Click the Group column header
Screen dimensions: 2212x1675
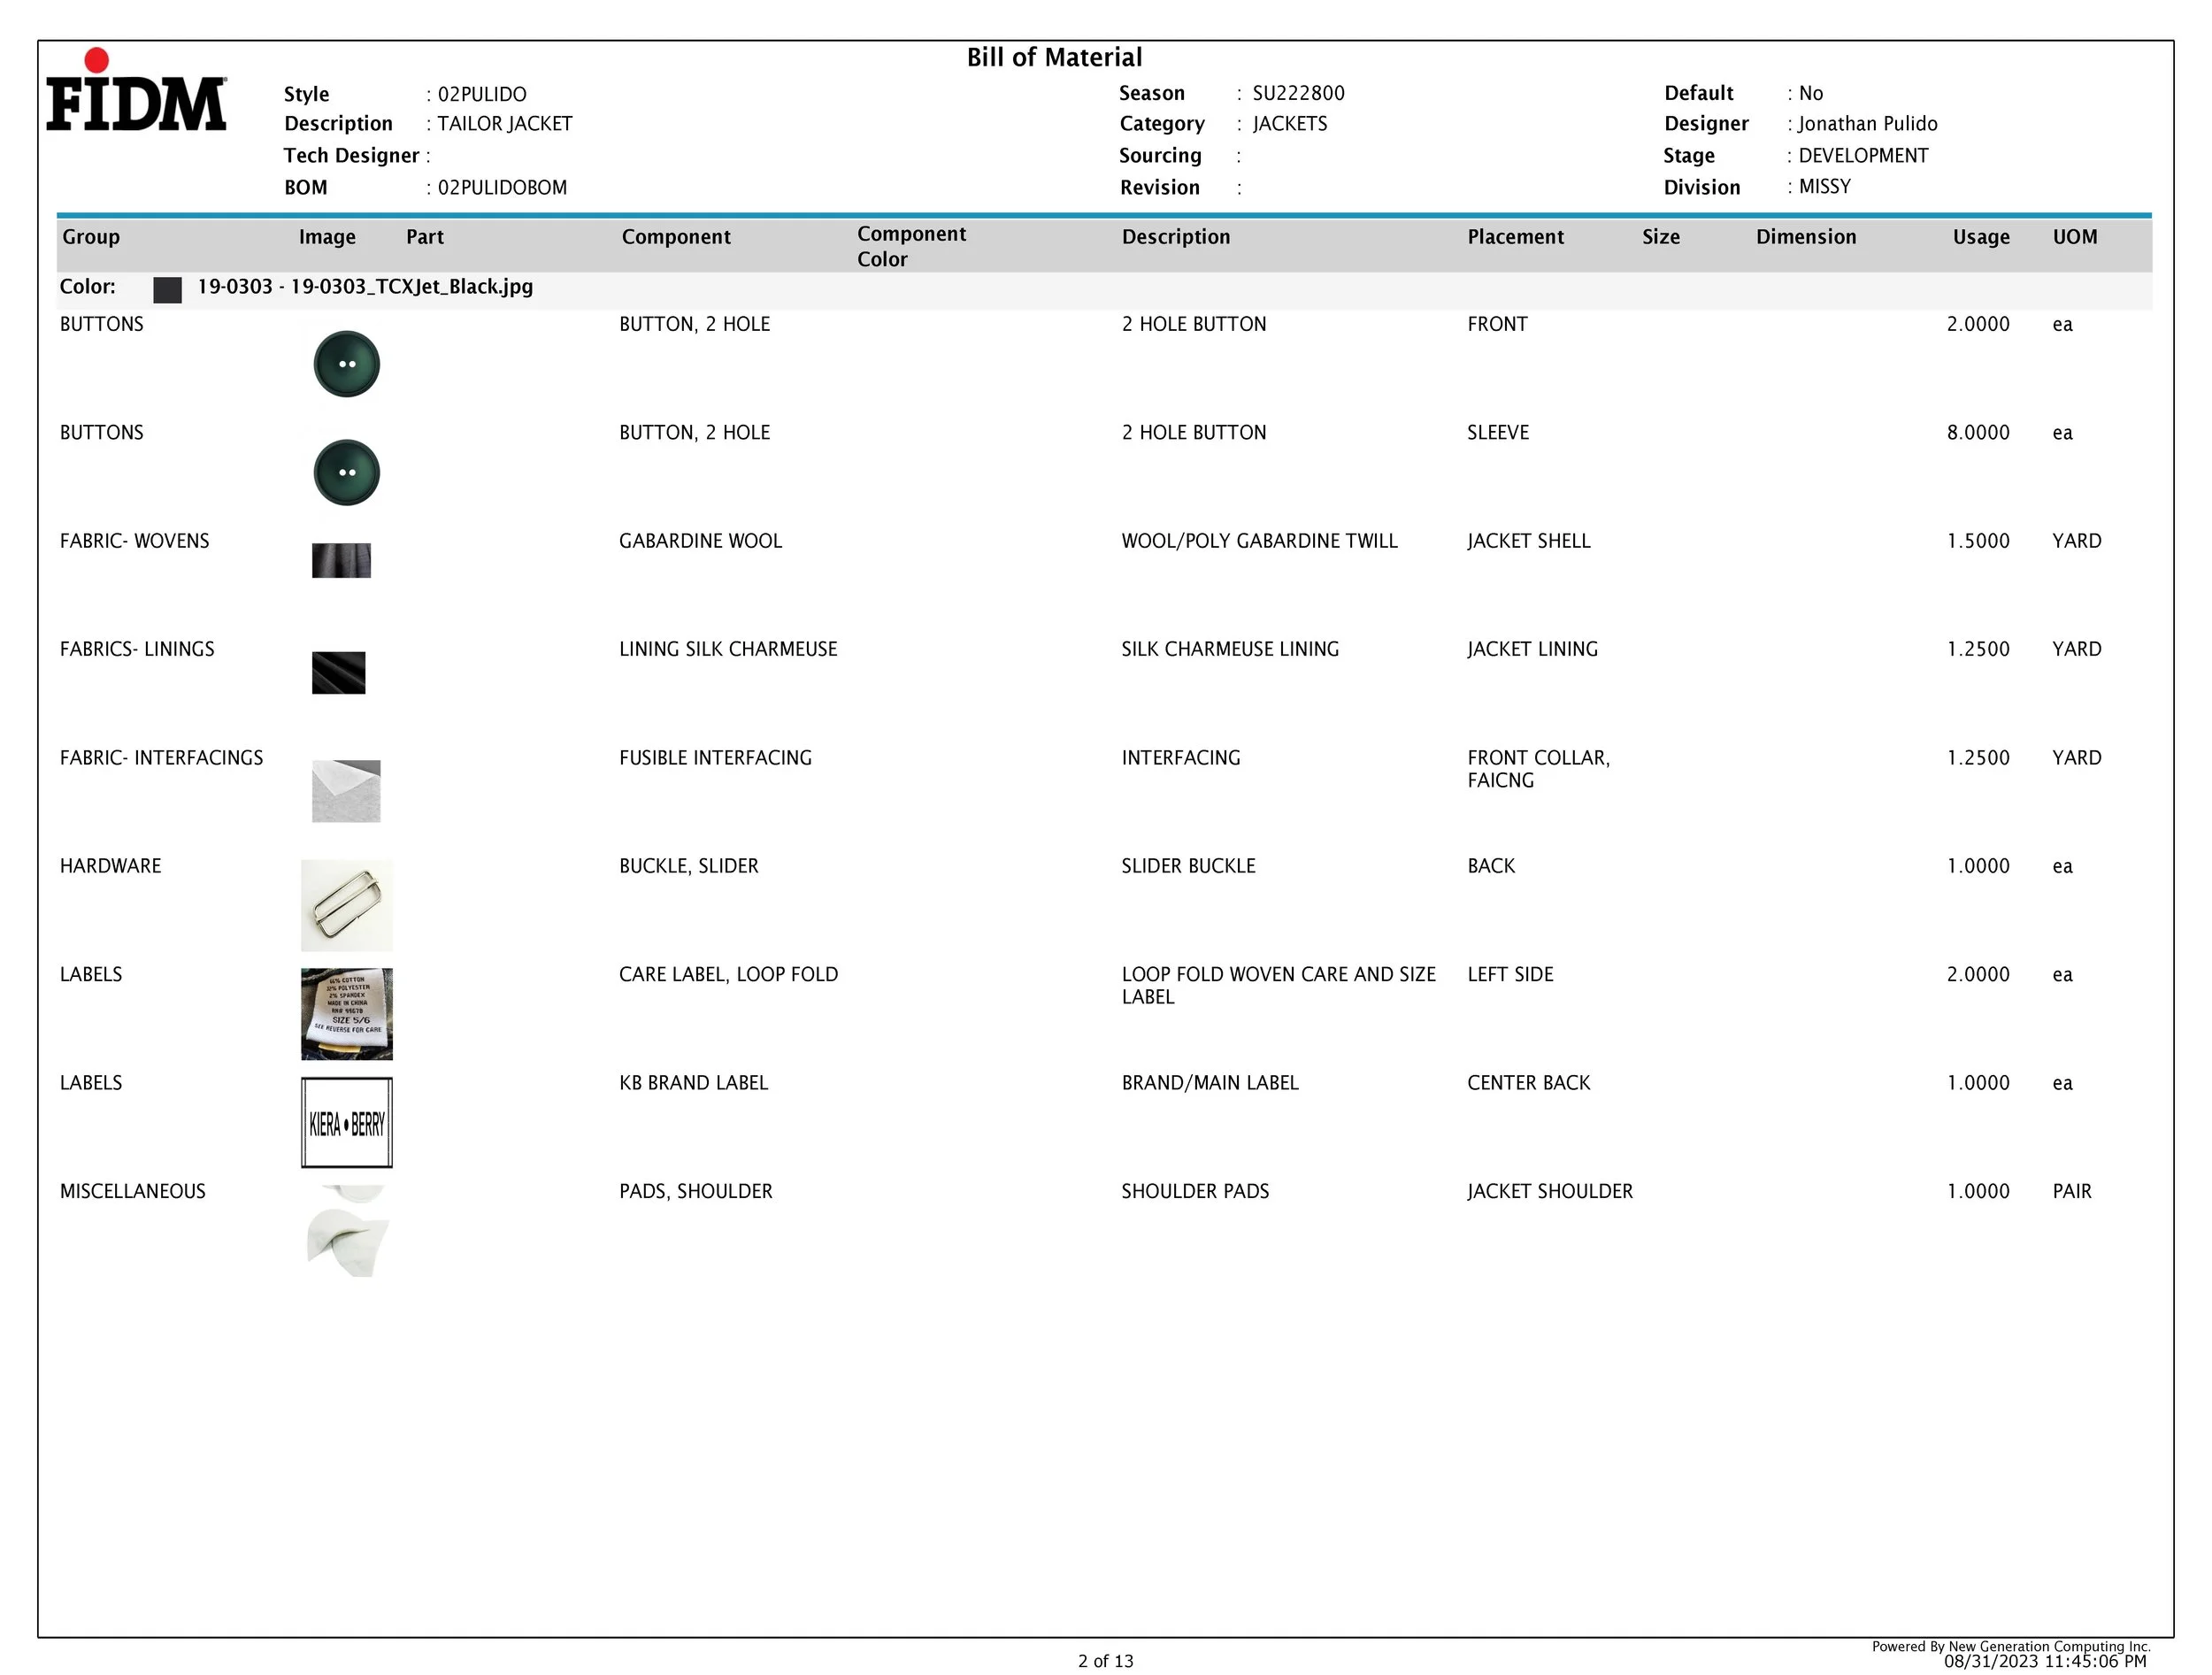pyautogui.click(x=91, y=237)
